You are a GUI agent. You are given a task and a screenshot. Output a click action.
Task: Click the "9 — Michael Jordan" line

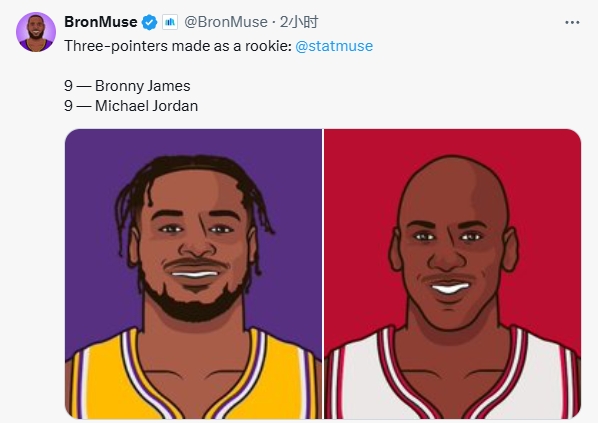(x=131, y=106)
